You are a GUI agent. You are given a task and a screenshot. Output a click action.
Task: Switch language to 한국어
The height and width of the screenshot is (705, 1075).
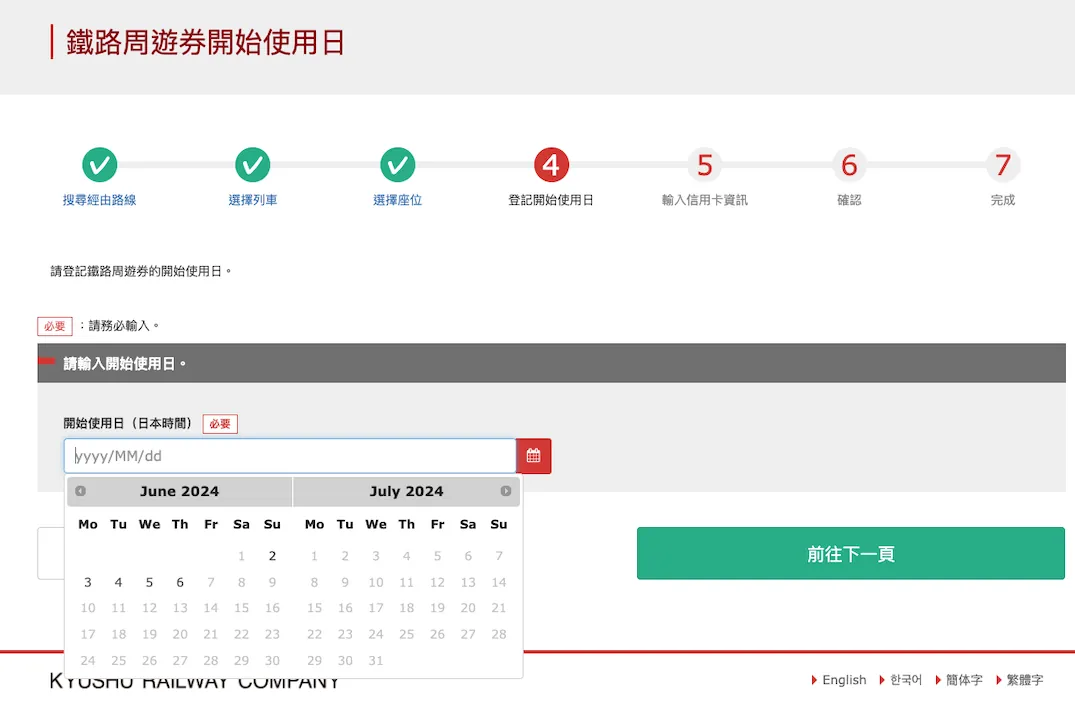905,680
